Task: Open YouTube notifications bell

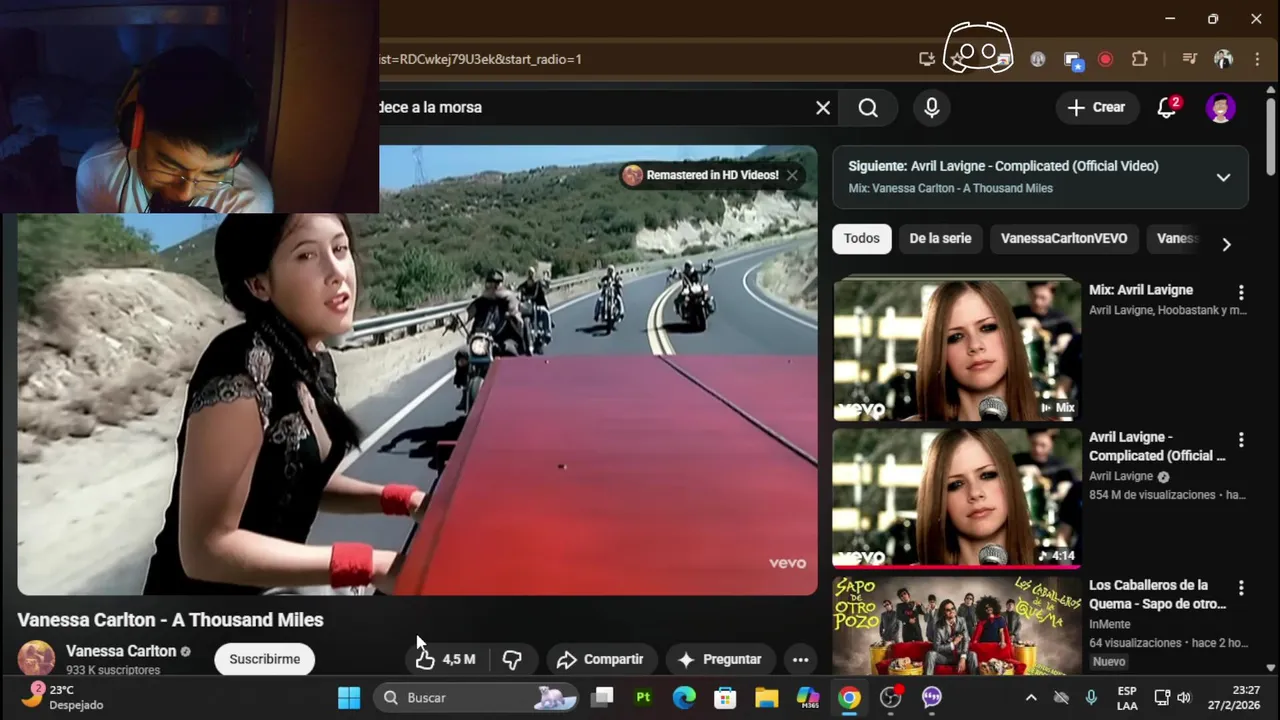Action: (1167, 108)
